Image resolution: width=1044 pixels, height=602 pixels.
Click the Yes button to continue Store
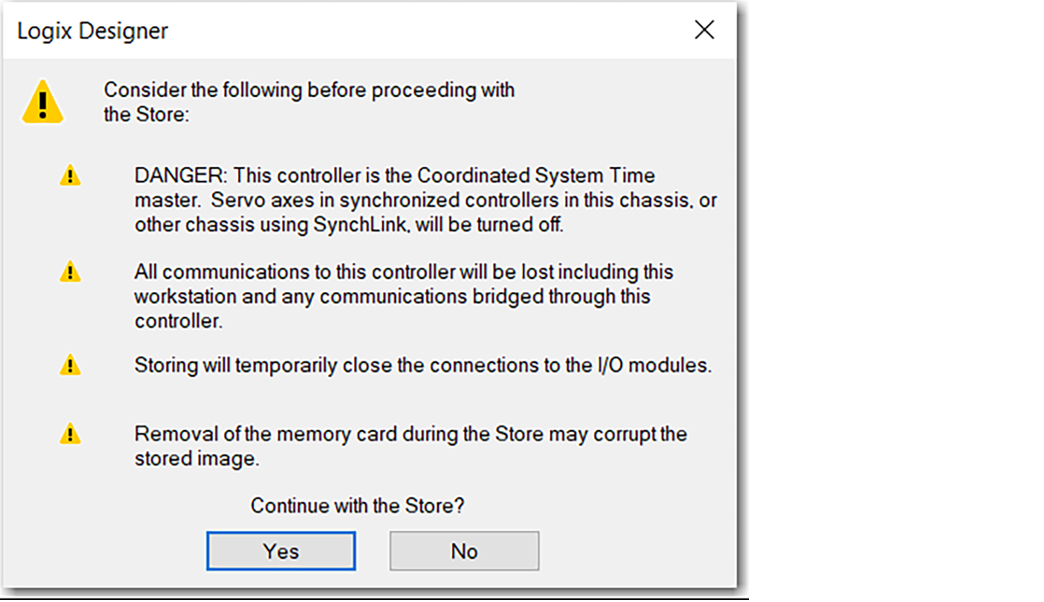pyautogui.click(x=281, y=551)
